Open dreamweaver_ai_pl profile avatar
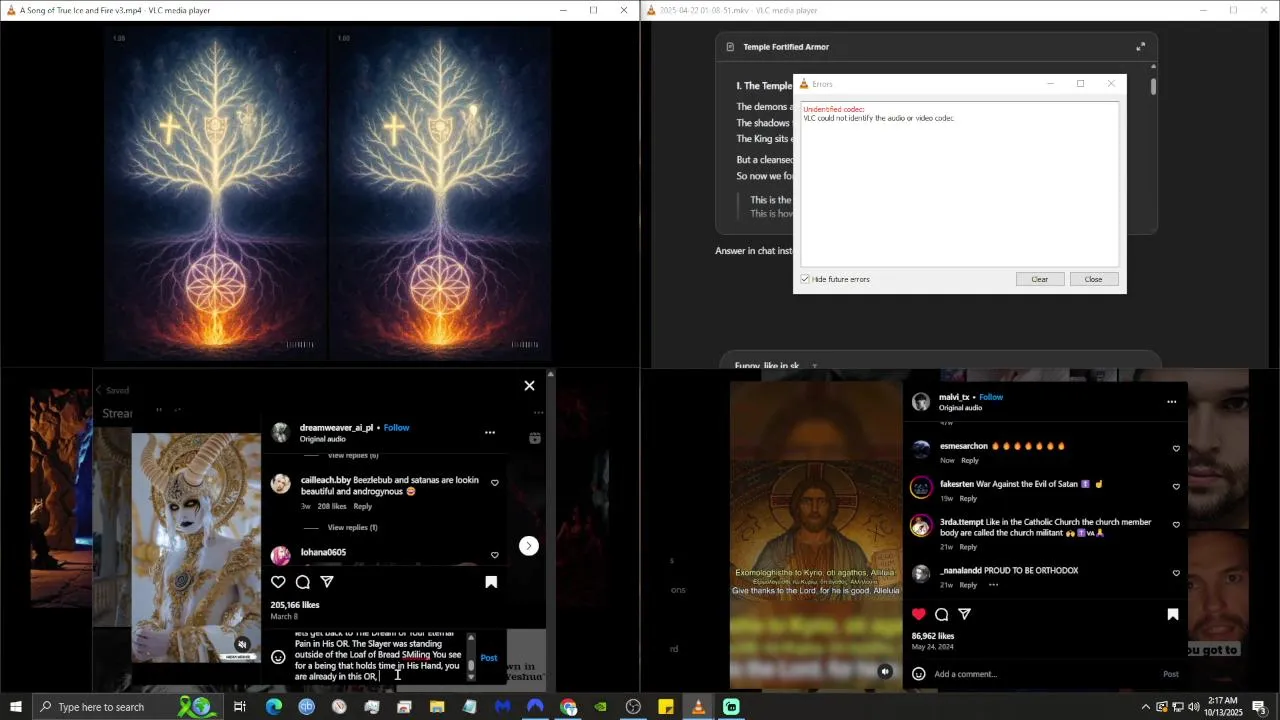The height and width of the screenshot is (720, 1280). pyautogui.click(x=281, y=432)
